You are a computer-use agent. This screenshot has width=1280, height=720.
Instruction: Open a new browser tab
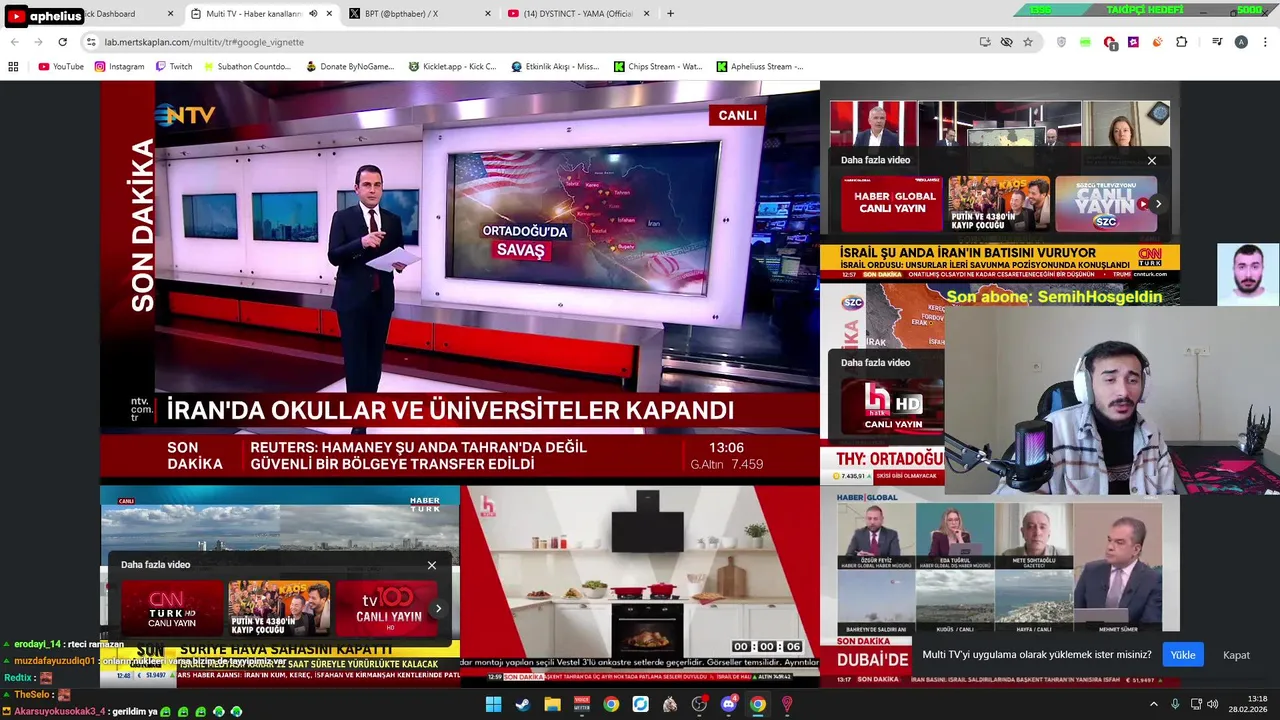[x=670, y=14]
